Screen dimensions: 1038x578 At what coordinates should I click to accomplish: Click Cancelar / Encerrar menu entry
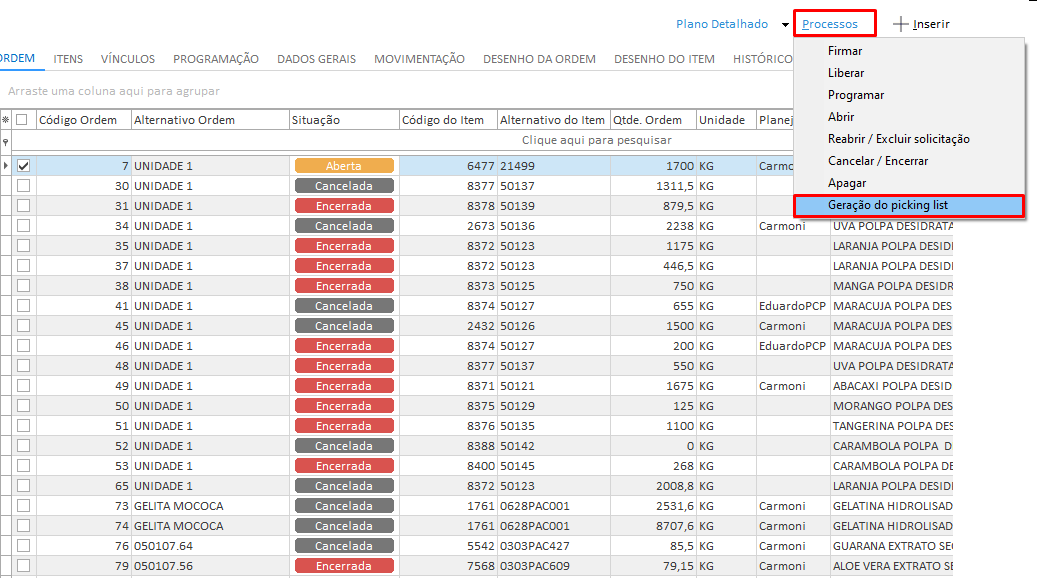point(878,161)
